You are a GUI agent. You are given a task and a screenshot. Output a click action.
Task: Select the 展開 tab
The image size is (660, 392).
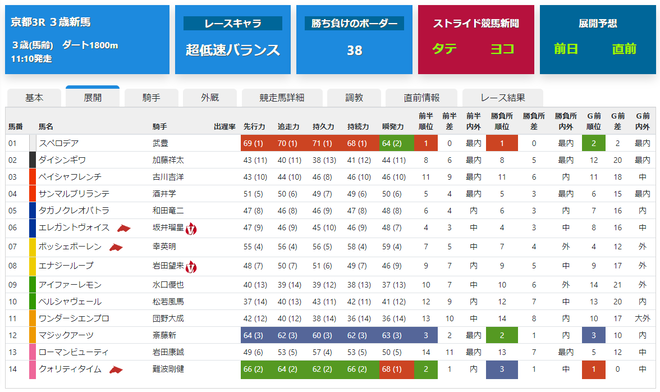coord(93,97)
